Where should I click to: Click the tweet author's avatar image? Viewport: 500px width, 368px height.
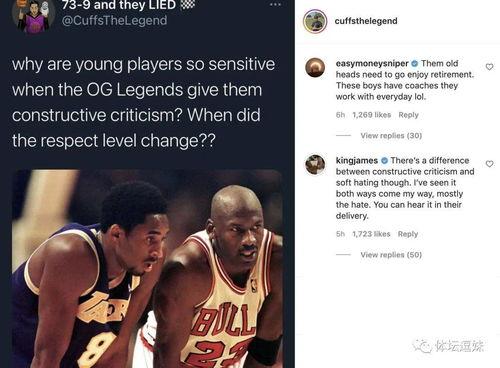point(33,15)
